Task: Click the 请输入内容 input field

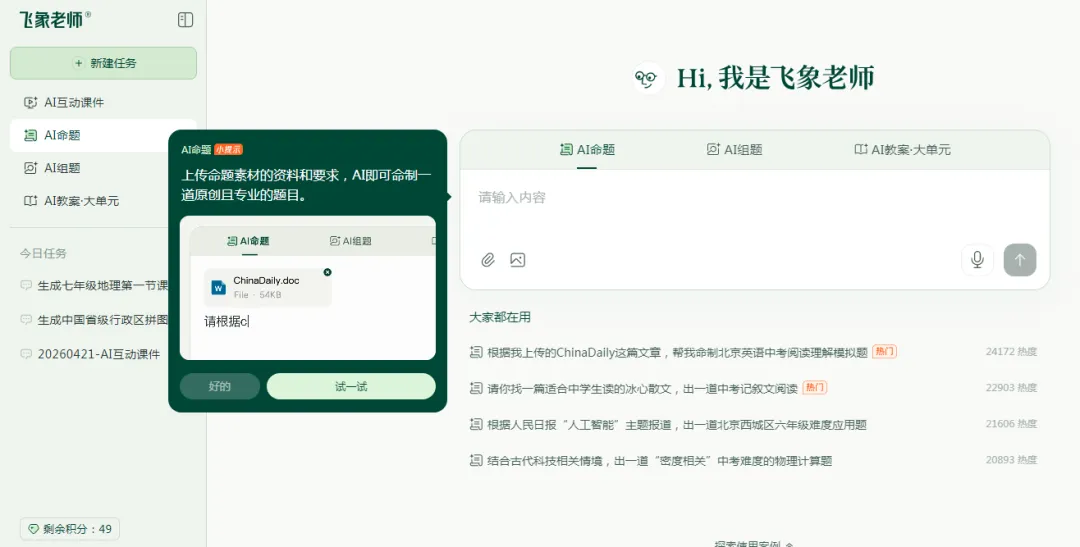Action: click(x=754, y=198)
